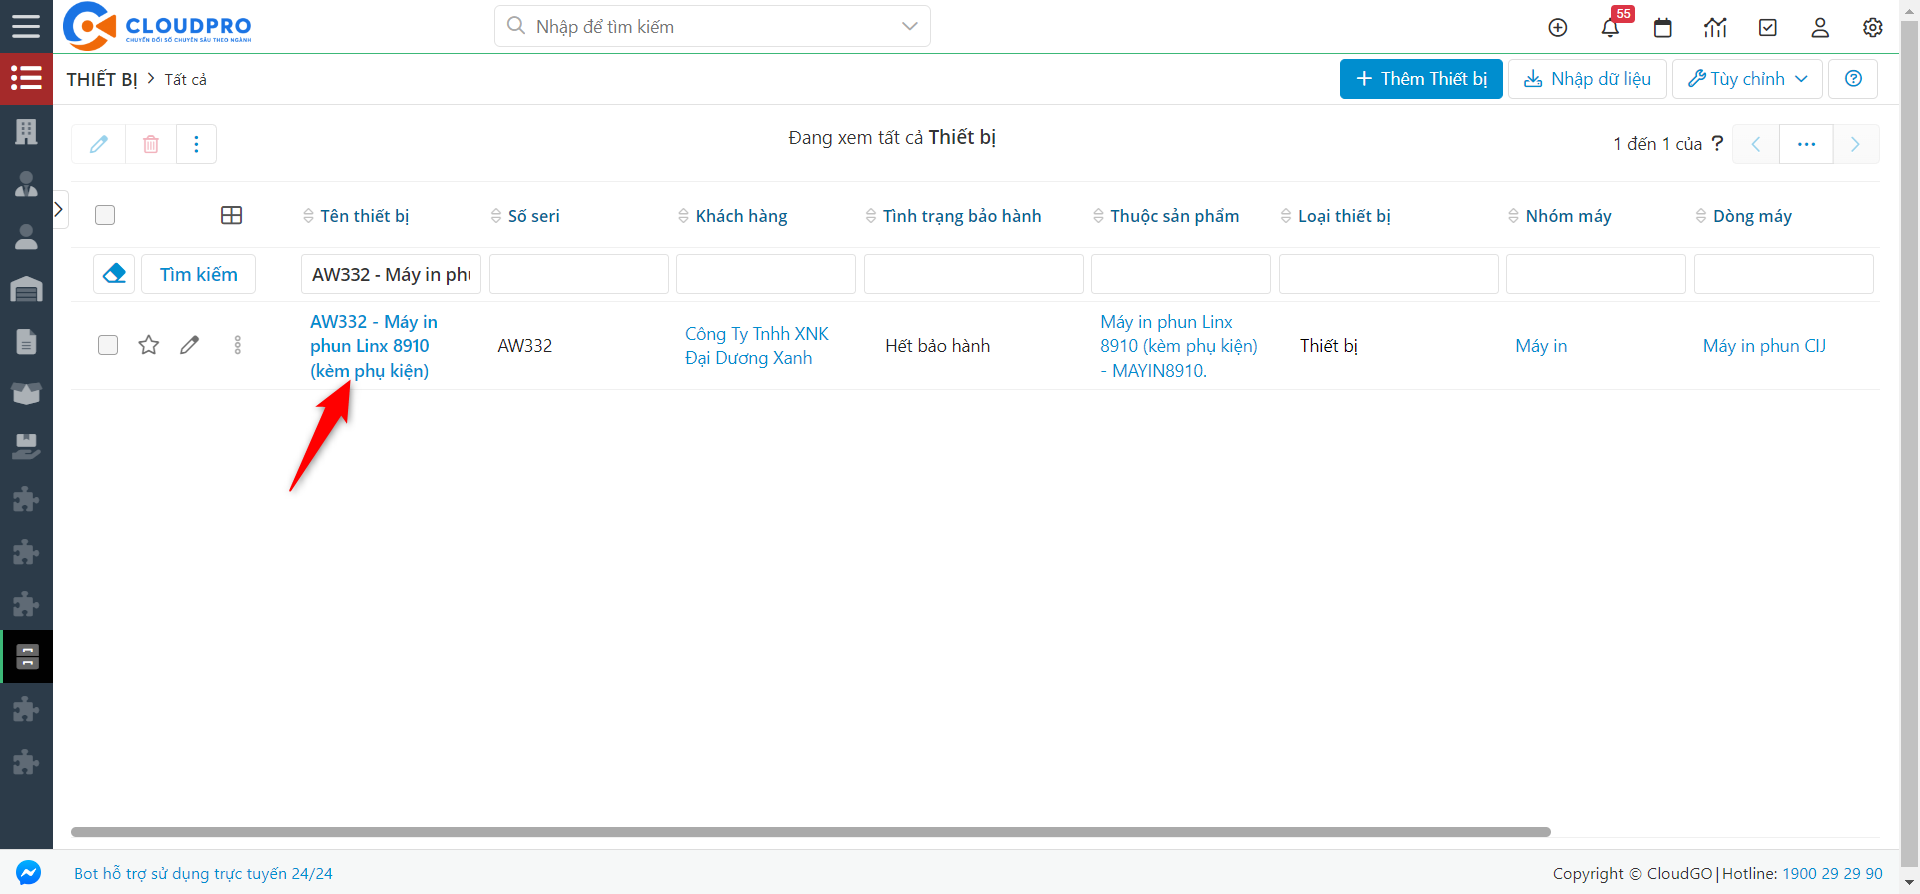Open the Messenger chat icon
This screenshot has height=894, width=1920.
pos(28,873)
